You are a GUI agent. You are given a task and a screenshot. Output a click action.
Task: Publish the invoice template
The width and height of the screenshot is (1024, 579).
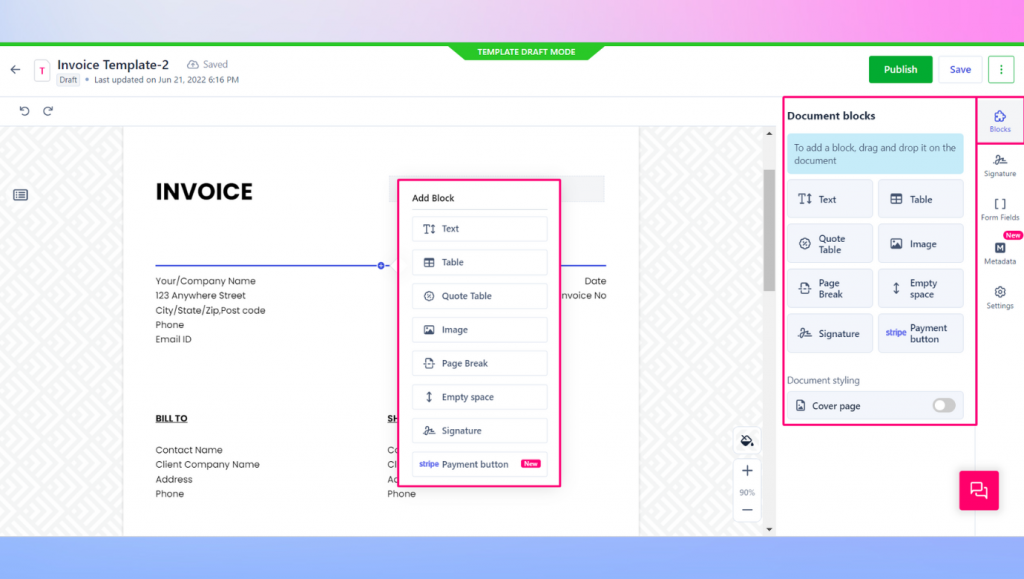[900, 69]
